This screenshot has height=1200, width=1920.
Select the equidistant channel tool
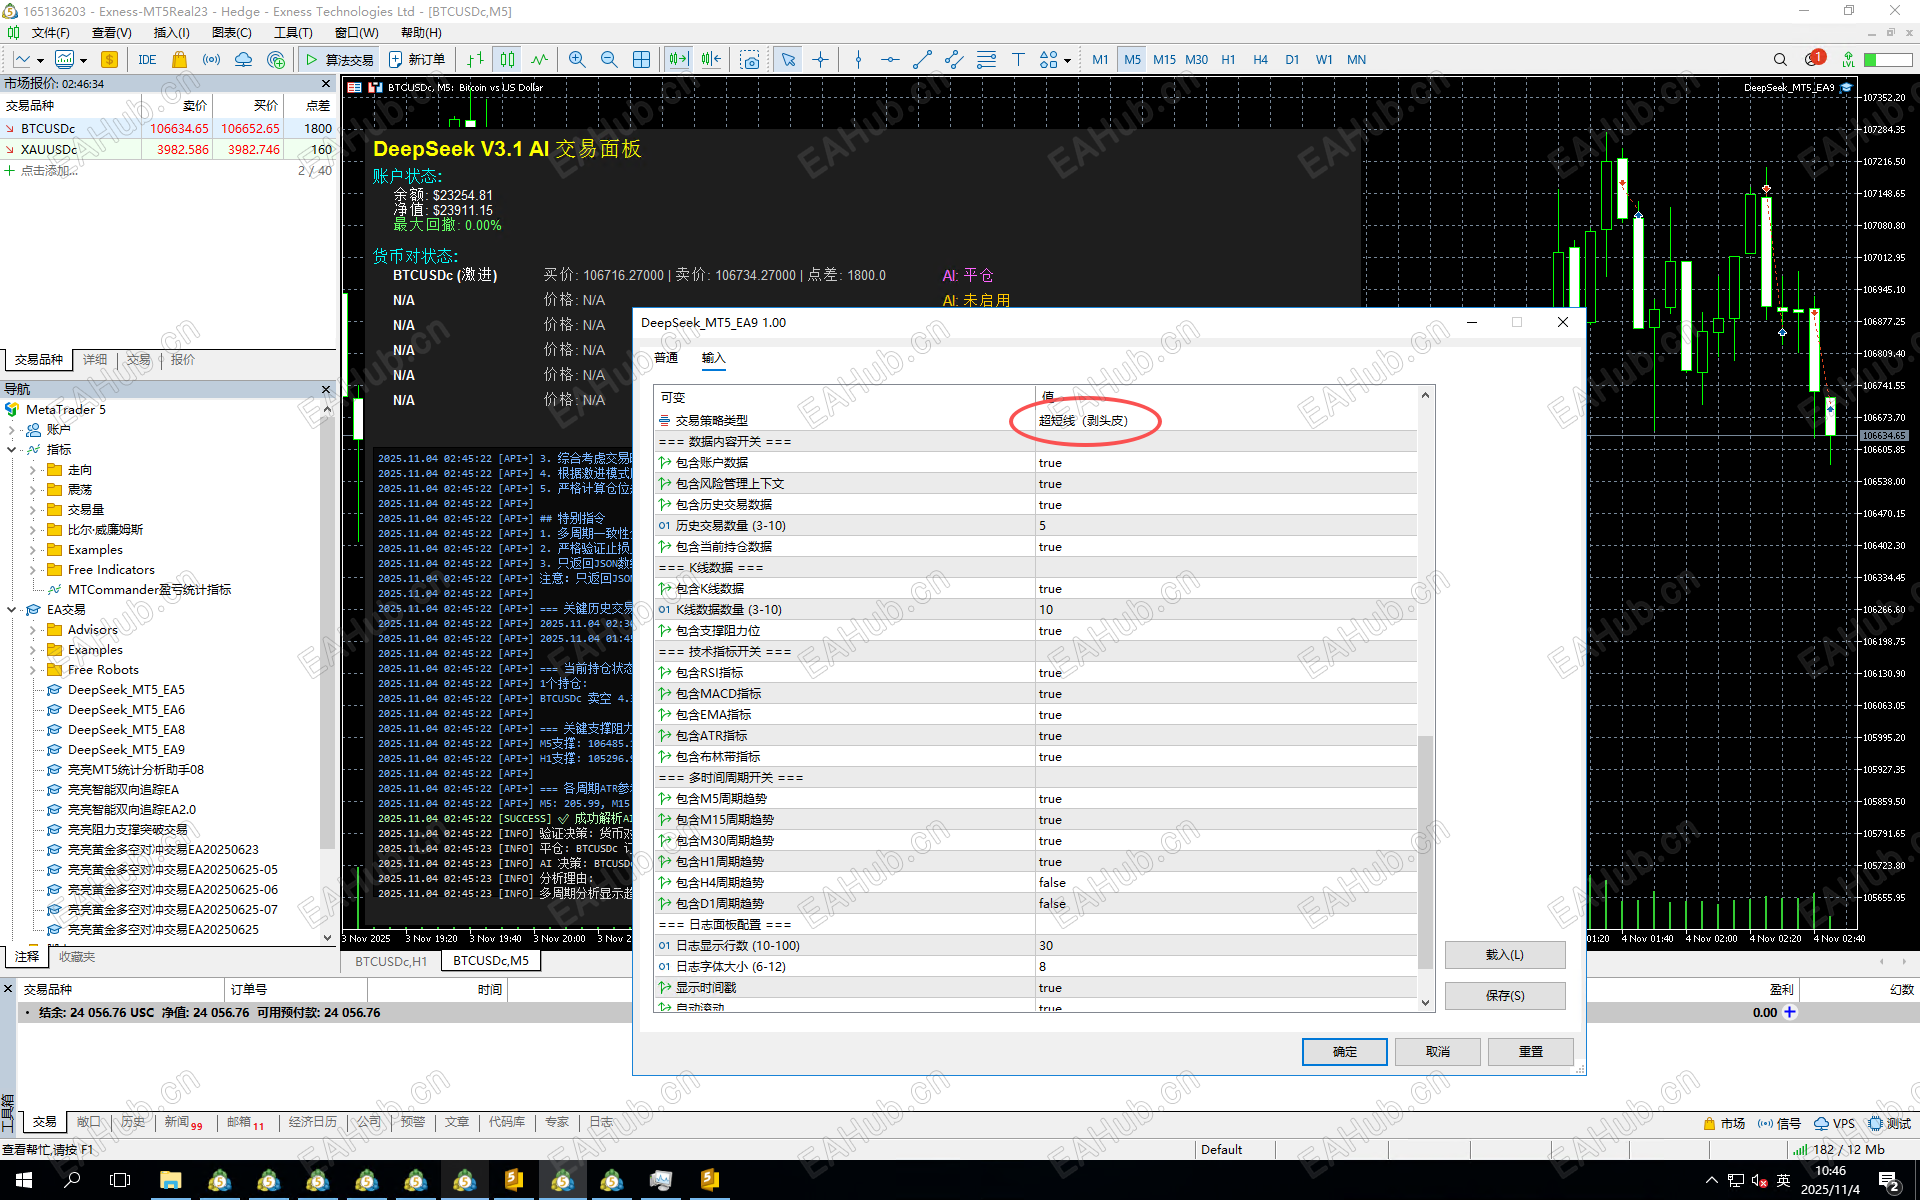click(954, 60)
